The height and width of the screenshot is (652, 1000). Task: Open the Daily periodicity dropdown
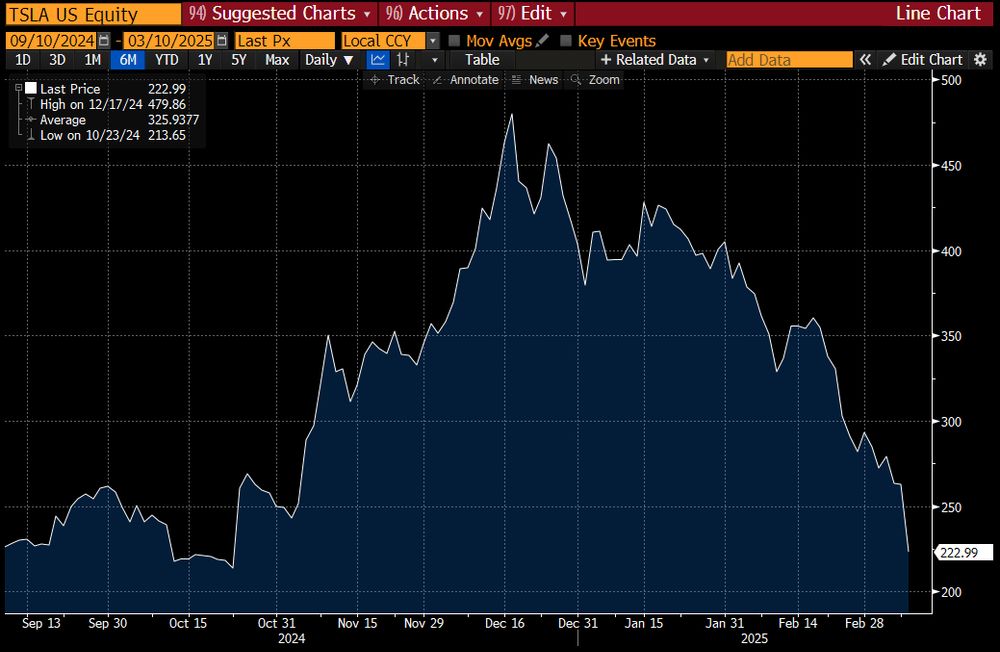328,60
